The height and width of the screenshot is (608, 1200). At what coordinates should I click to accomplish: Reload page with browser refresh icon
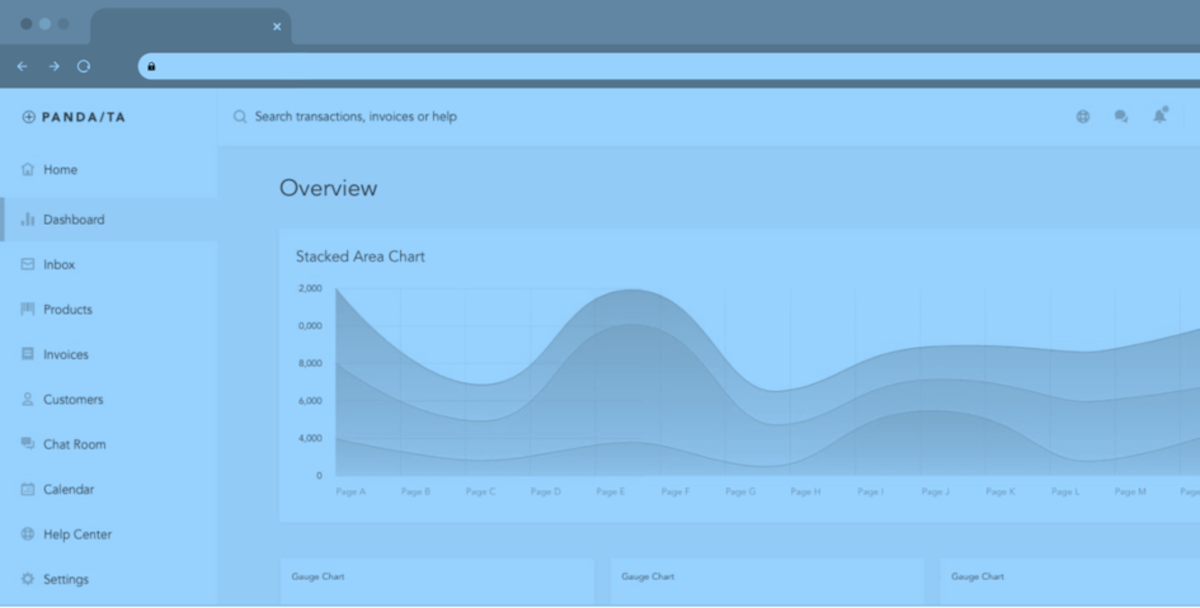(x=84, y=66)
